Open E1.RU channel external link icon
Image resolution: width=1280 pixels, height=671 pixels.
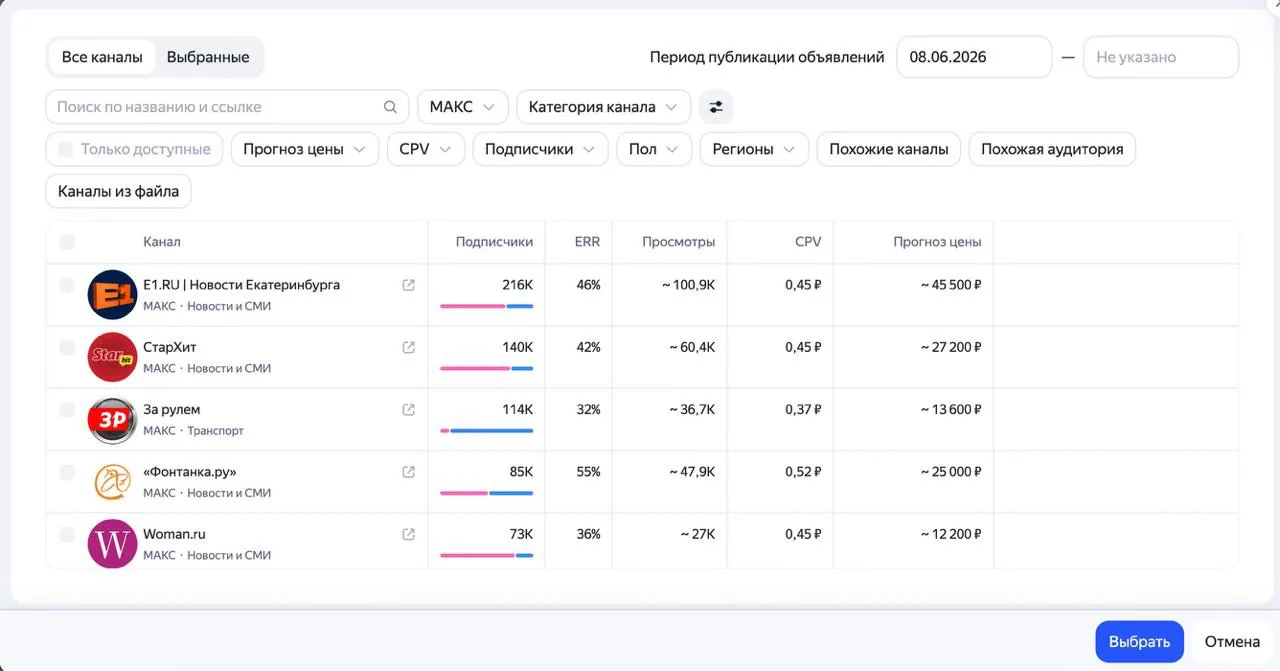[408, 285]
